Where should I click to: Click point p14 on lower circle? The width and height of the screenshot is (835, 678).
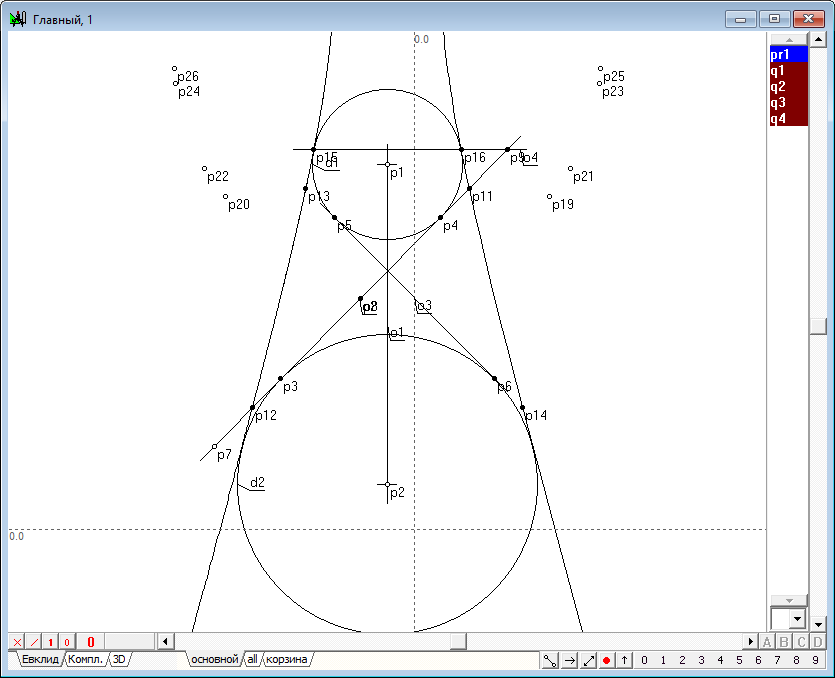click(522, 407)
